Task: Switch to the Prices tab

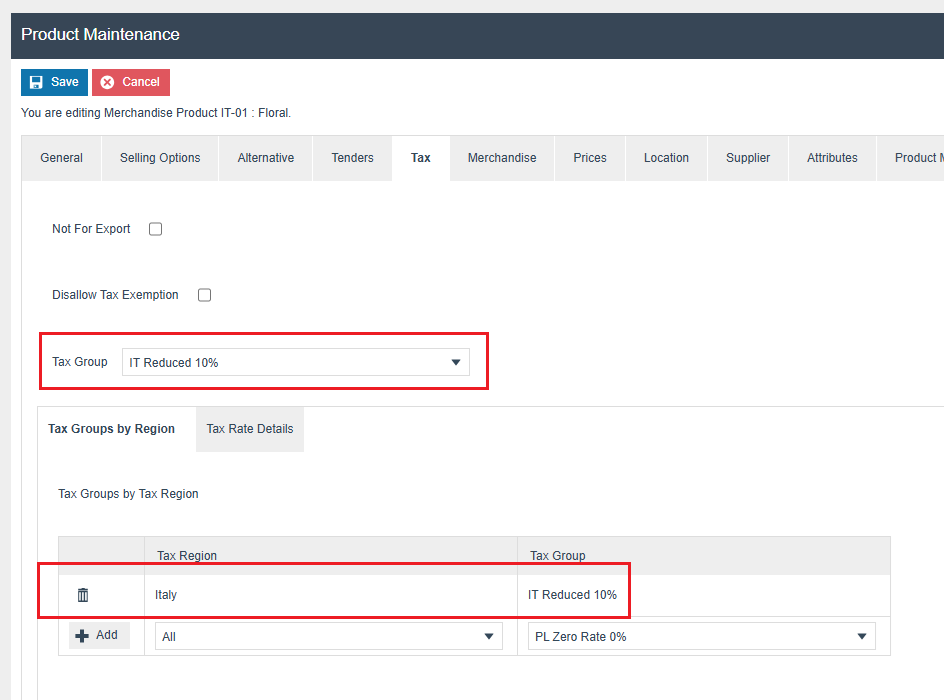Action: tap(590, 158)
